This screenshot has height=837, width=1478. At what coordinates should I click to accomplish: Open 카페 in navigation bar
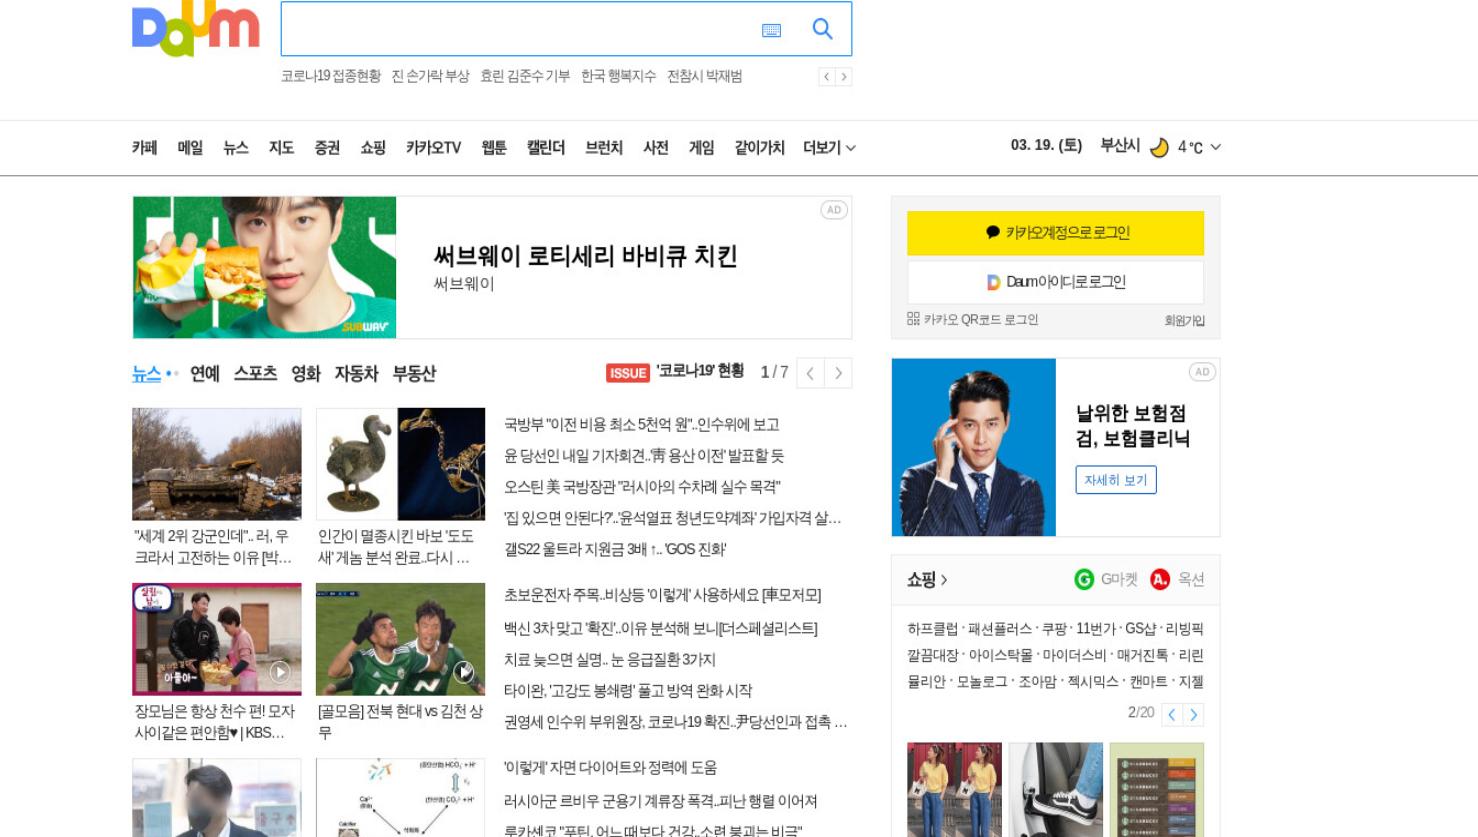point(145,148)
